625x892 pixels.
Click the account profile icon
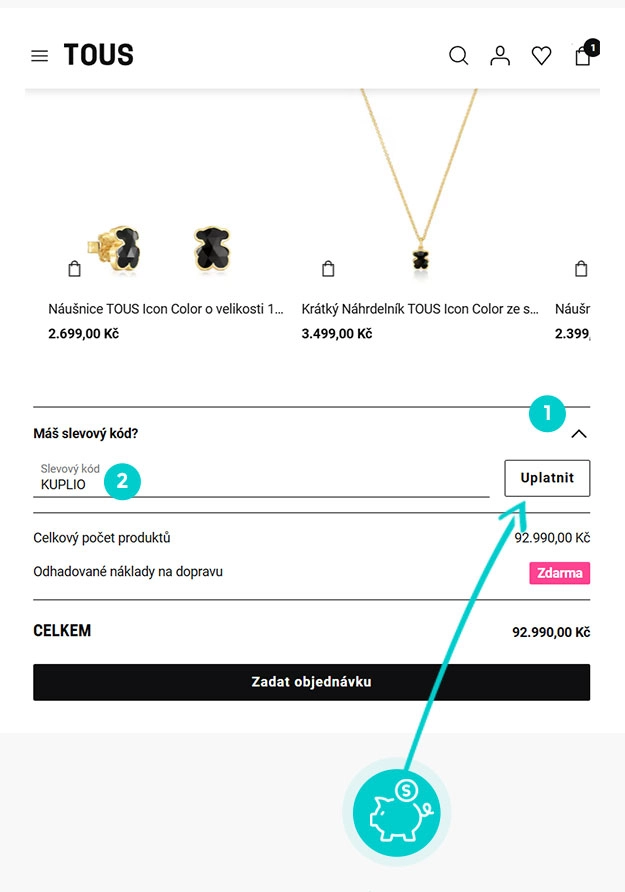500,56
